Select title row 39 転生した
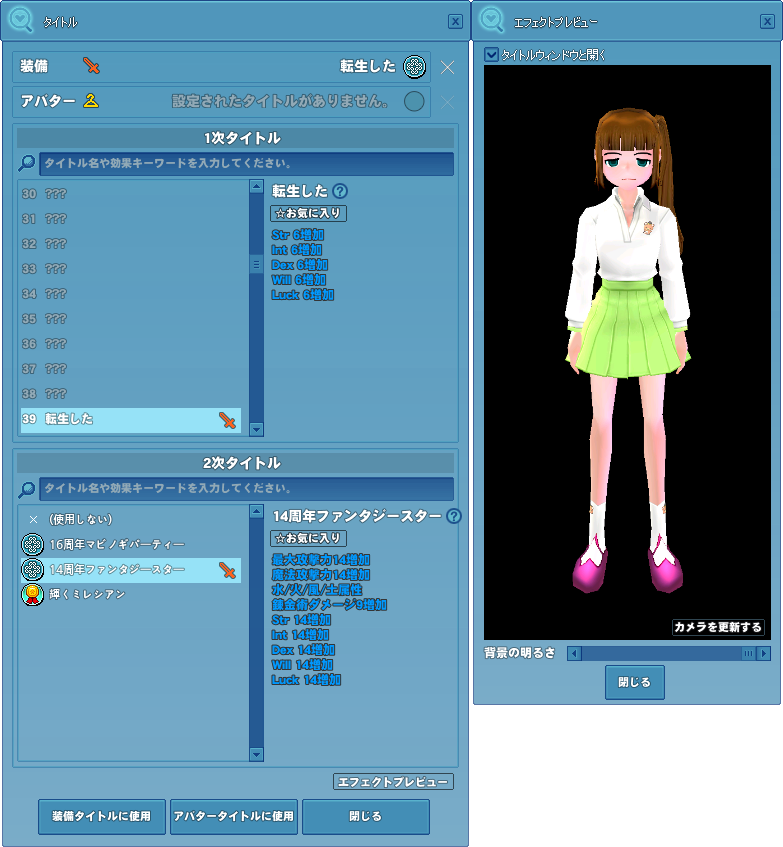The height and width of the screenshot is (847, 783). click(x=131, y=420)
